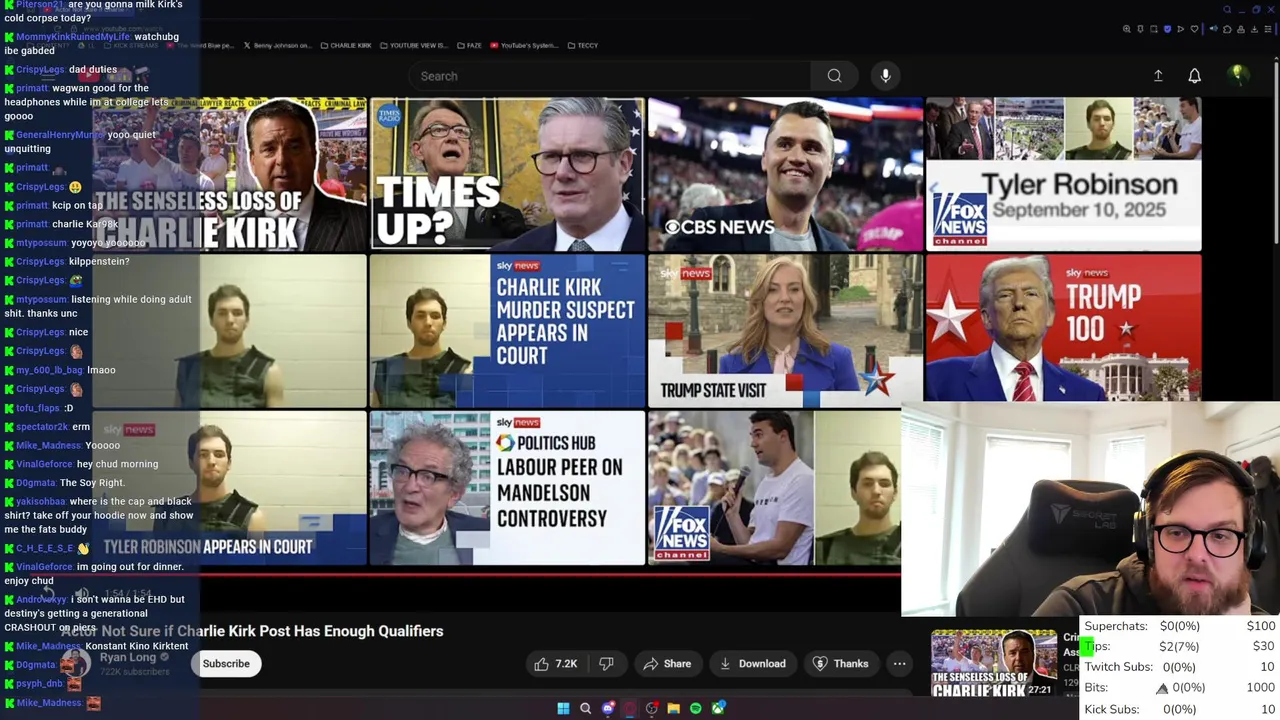The image size is (1280, 720).
Task: Dislike the video with thumbs down
Action: click(606, 664)
